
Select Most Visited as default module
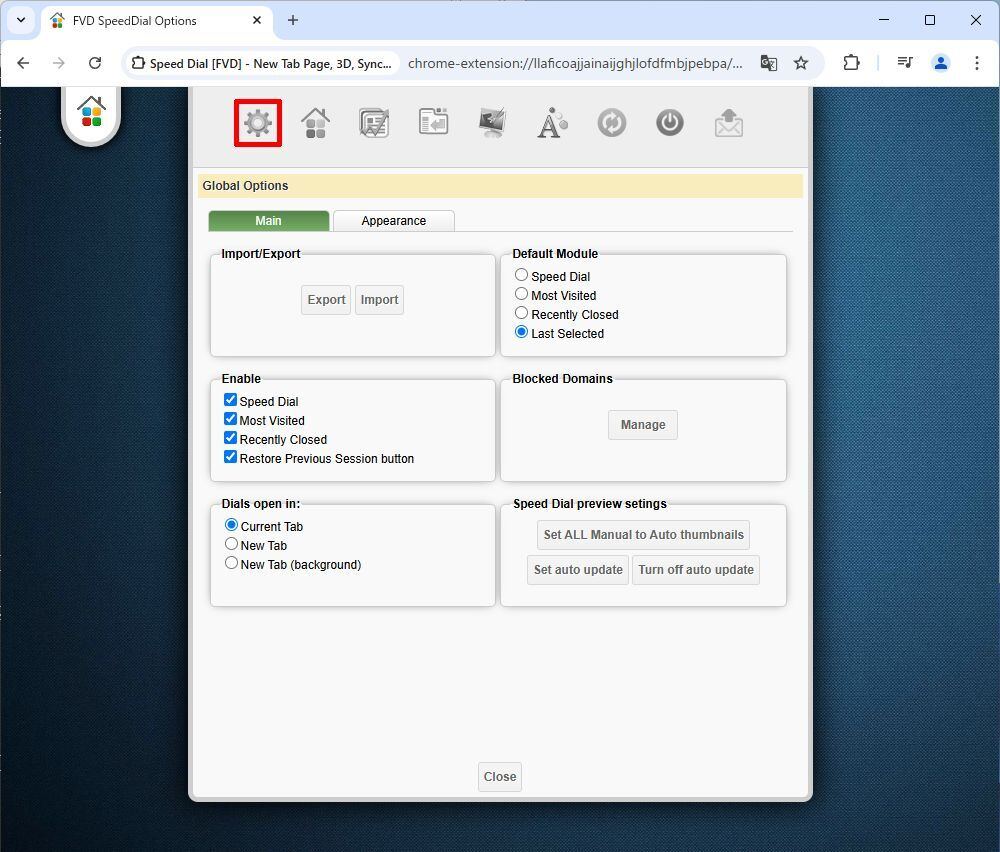pos(521,294)
